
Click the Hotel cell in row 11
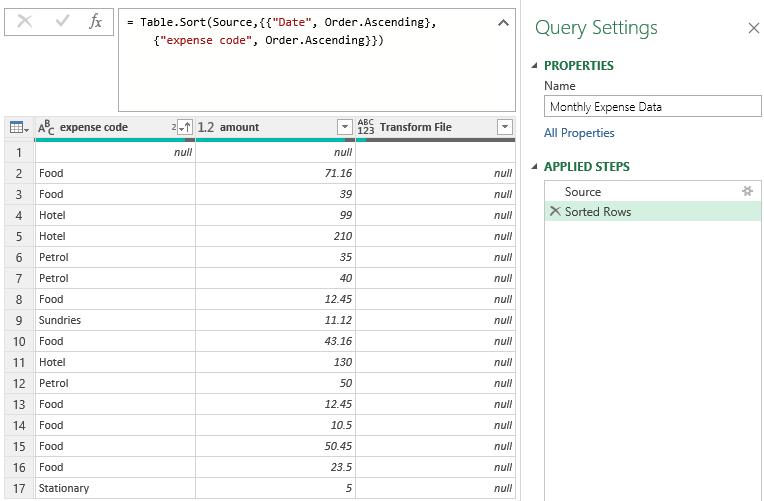click(x=115, y=362)
